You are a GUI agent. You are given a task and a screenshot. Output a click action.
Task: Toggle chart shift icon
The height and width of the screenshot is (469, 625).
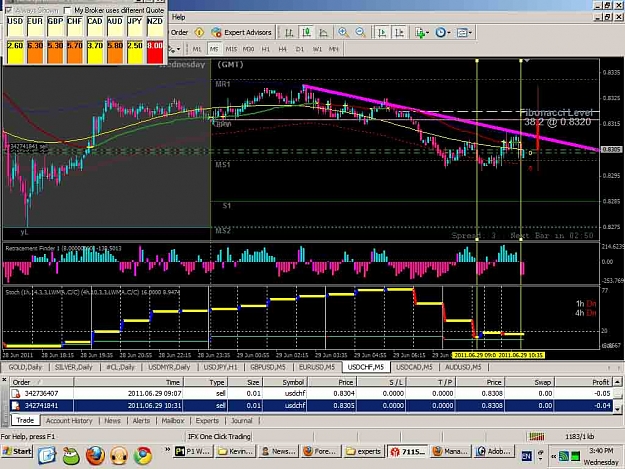pos(399,33)
